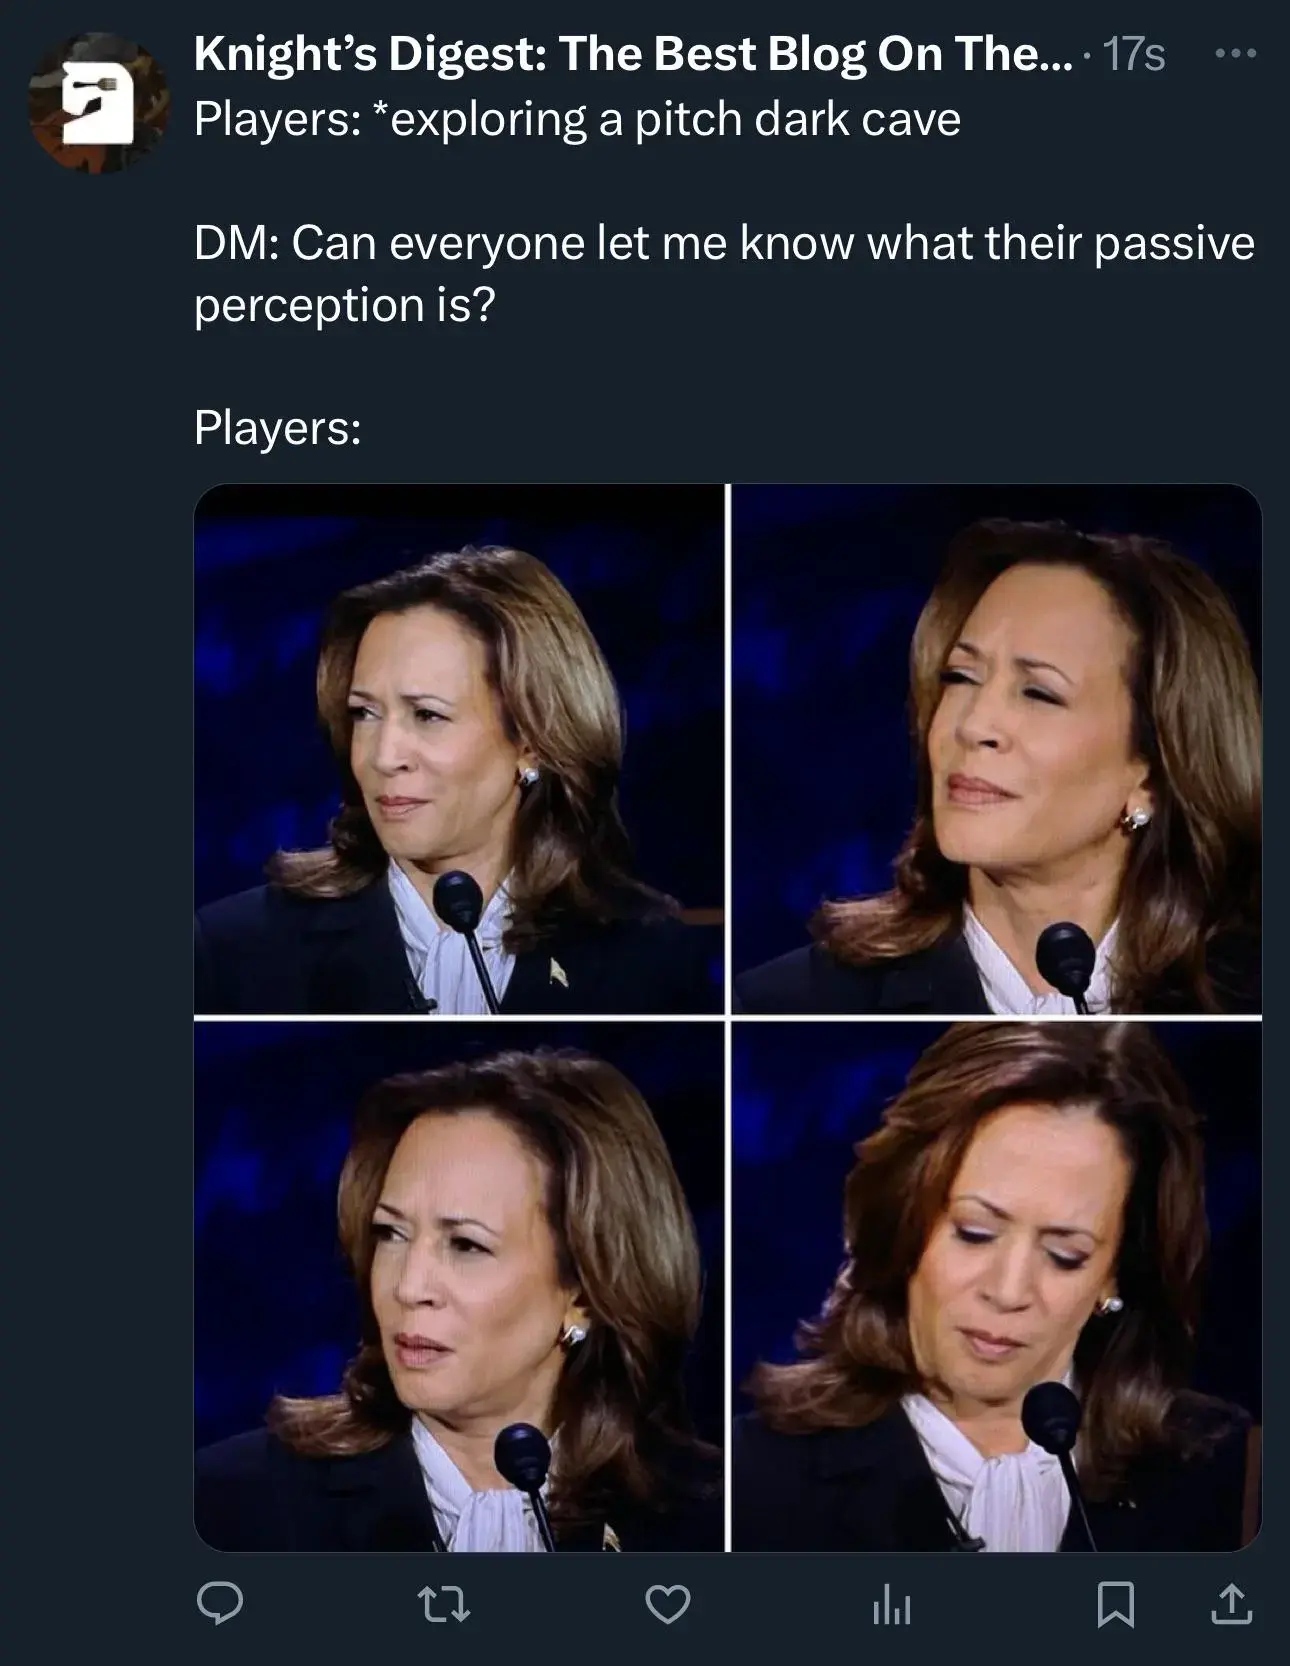The width and height of the screenshot is (1290, 1666).
Task: Open the more options ellipsis menu
Action: coord(1235,53)
